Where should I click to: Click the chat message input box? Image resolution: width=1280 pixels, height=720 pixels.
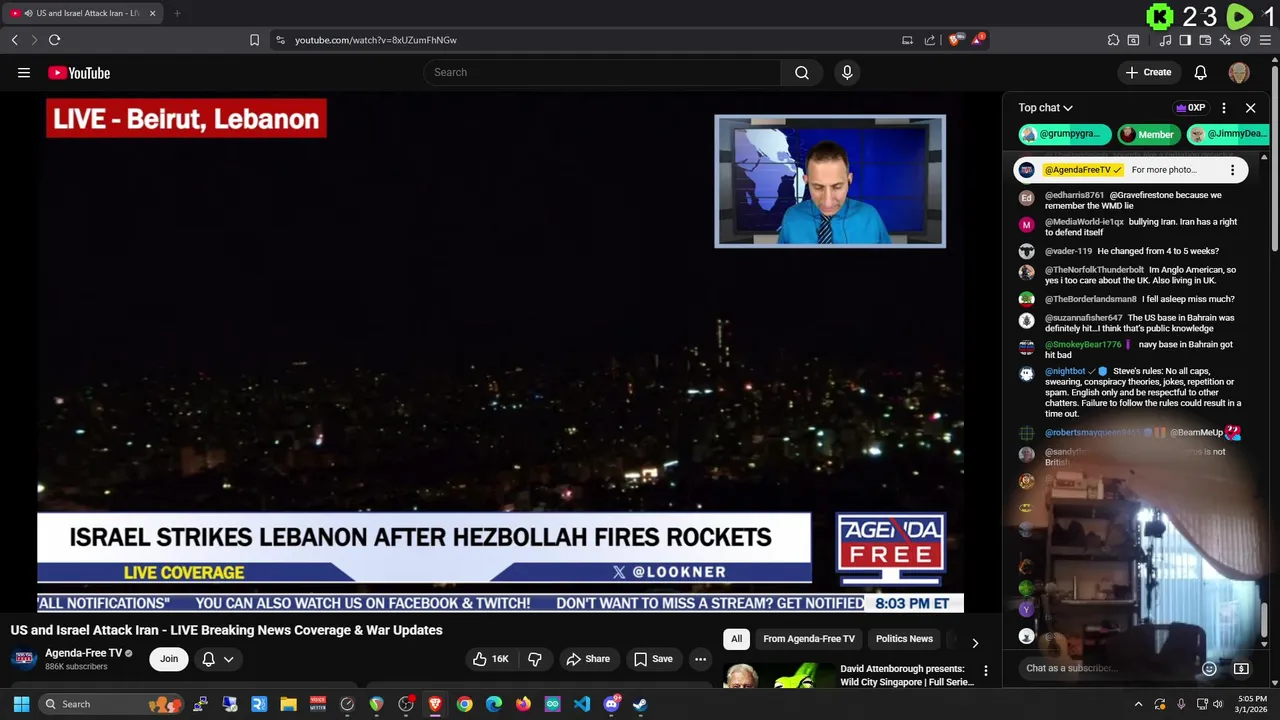coord(1105,668)
